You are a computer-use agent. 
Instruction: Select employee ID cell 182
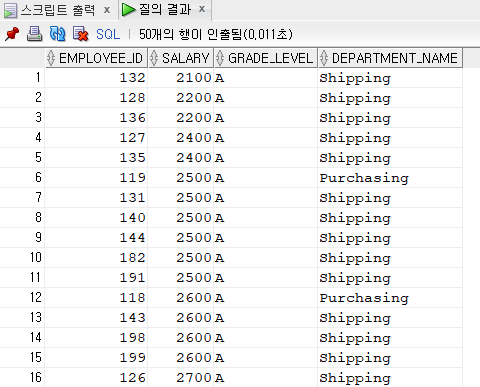click(96, 258)
